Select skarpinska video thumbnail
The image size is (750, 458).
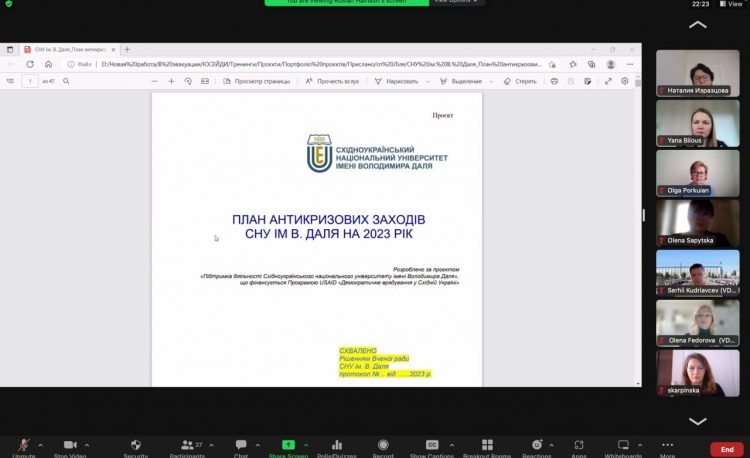pyautogui.click(x=697, y=373)
